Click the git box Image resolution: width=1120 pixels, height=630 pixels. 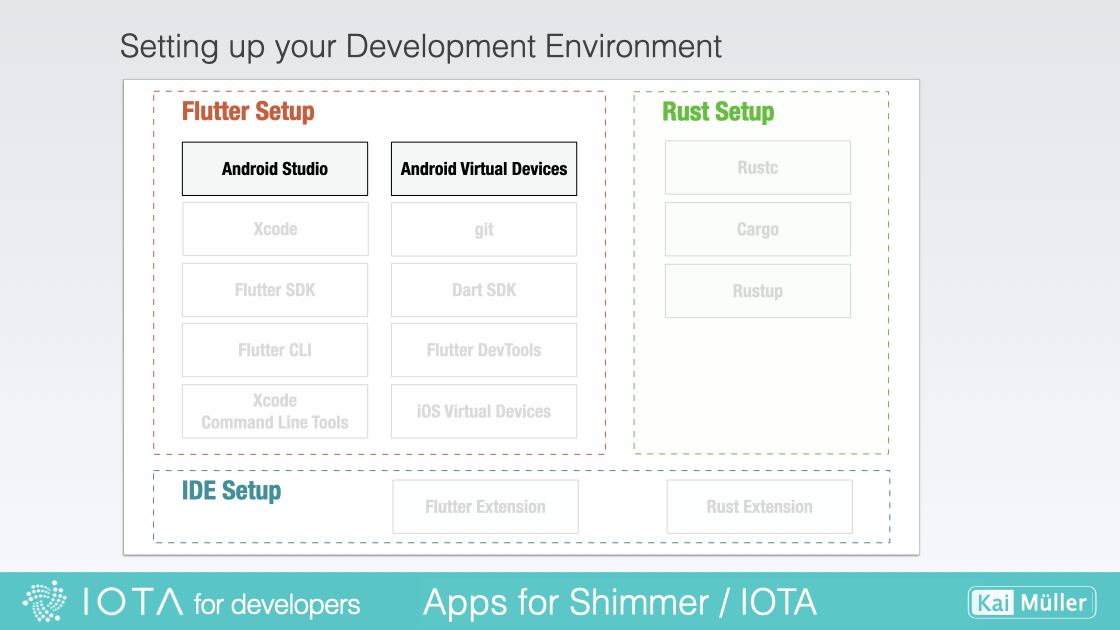pos(484,229)
